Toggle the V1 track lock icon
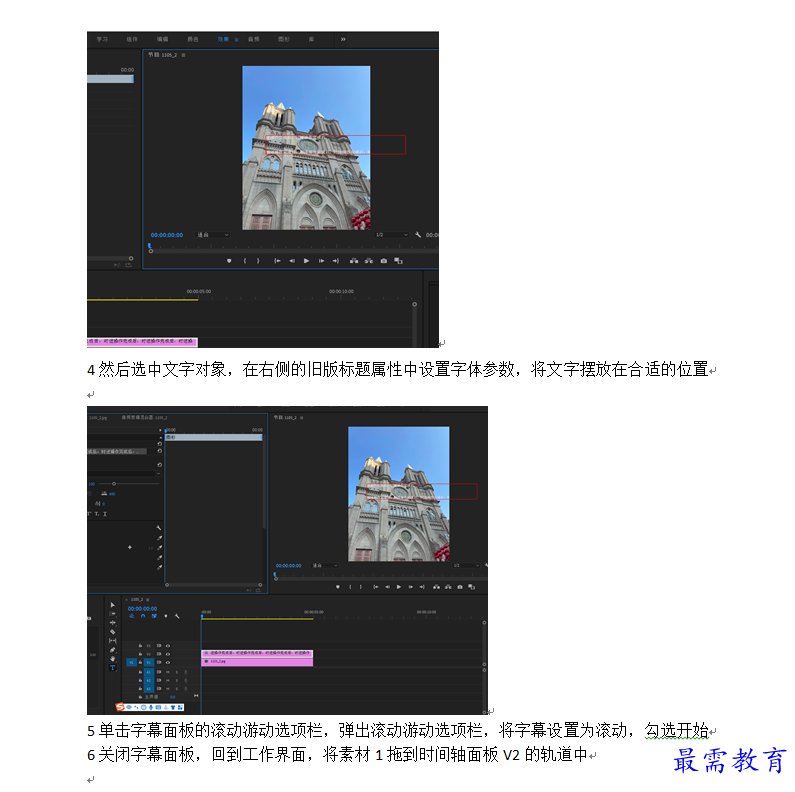Image resolution: width=795 pixels, height=792 pixels. 140,662
